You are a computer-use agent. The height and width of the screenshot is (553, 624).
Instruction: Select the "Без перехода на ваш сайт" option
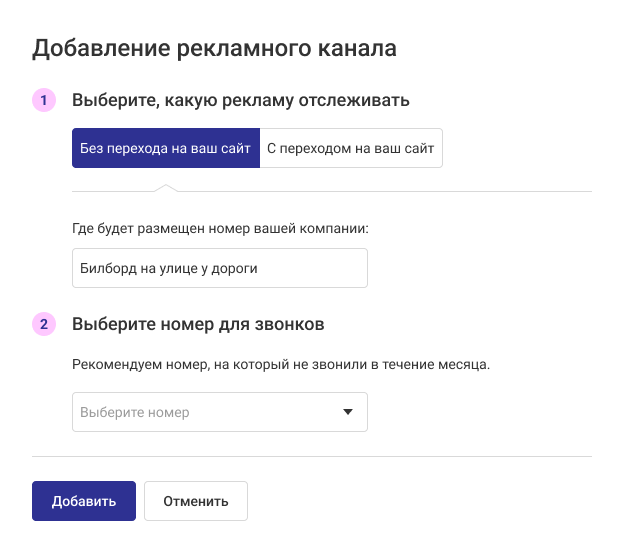click(166, 148)
